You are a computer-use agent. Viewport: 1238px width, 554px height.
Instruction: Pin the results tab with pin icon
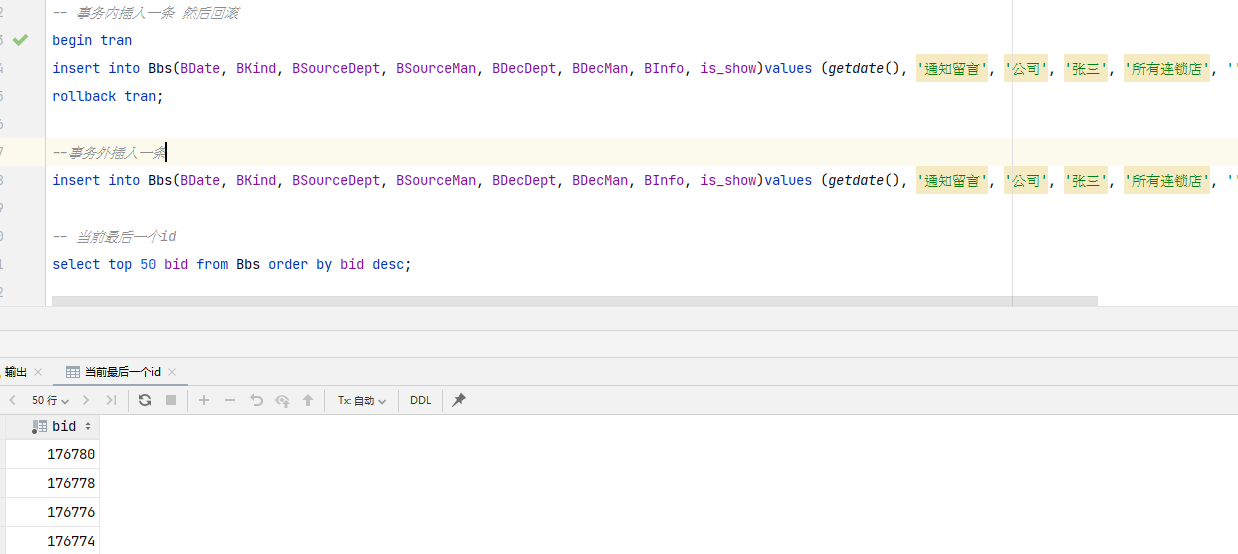point(459,400)
